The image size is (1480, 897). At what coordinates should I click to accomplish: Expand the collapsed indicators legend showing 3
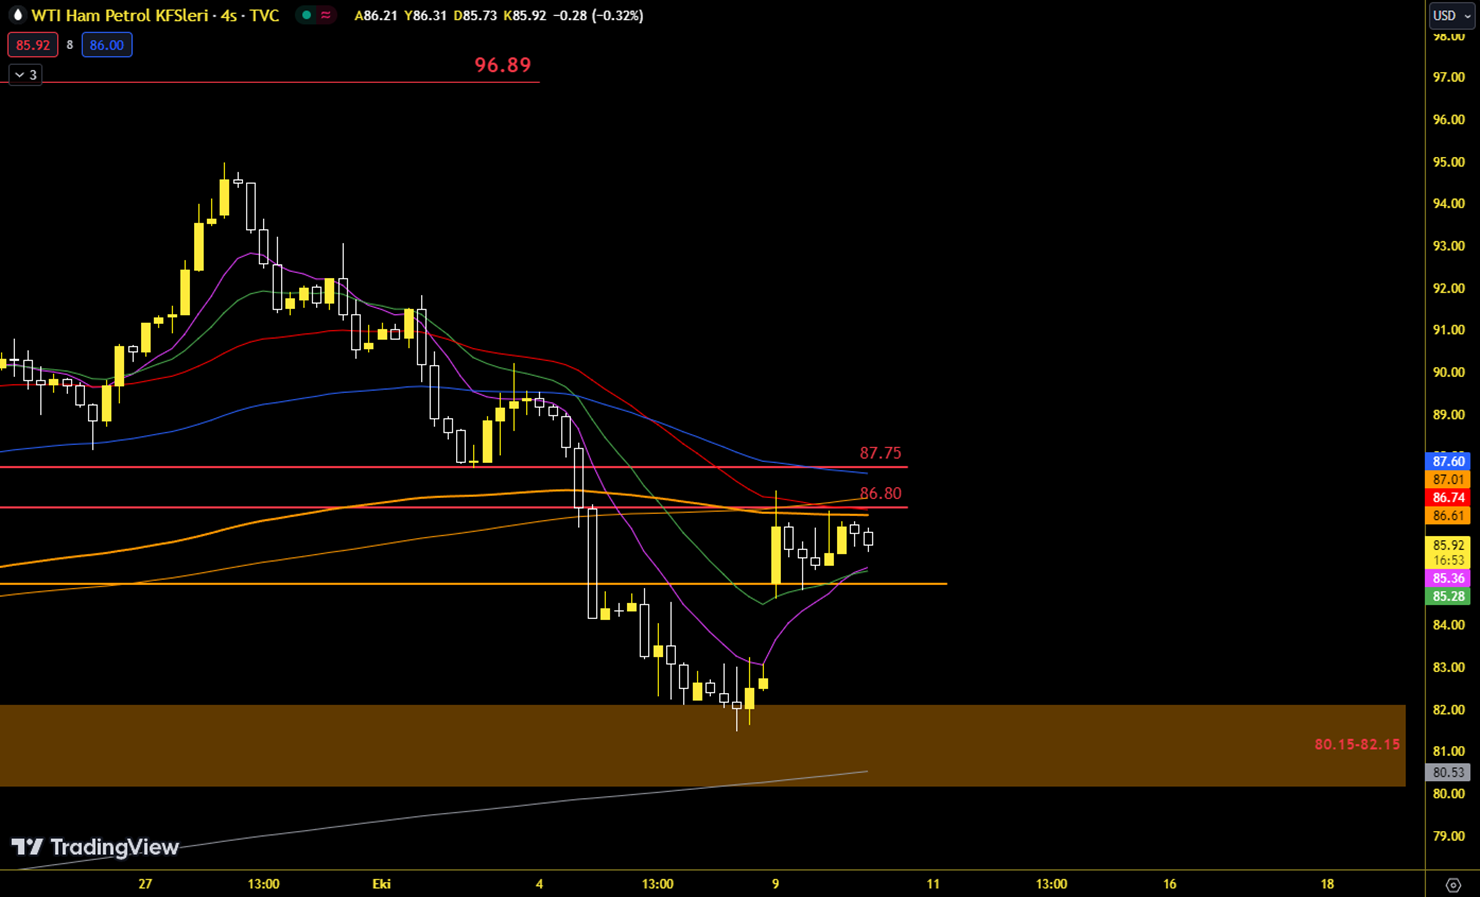25,75
